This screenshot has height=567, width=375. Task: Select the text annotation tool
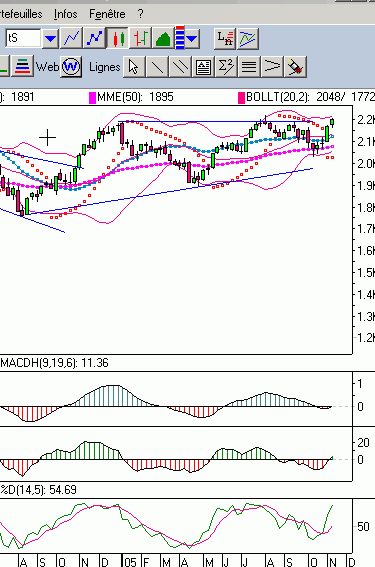pos(203,67)
